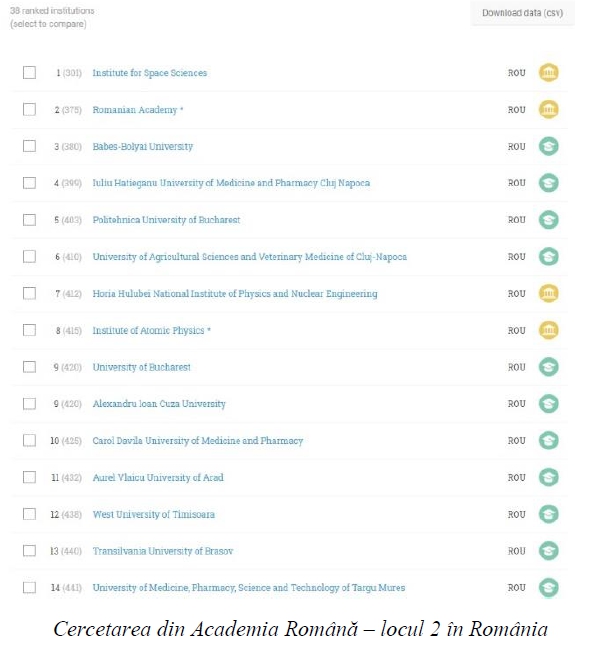This screenshot has width=589, height=645.
Task: Check the Politehnica University of Bucharest box
Action: click(x=29, y=220)
